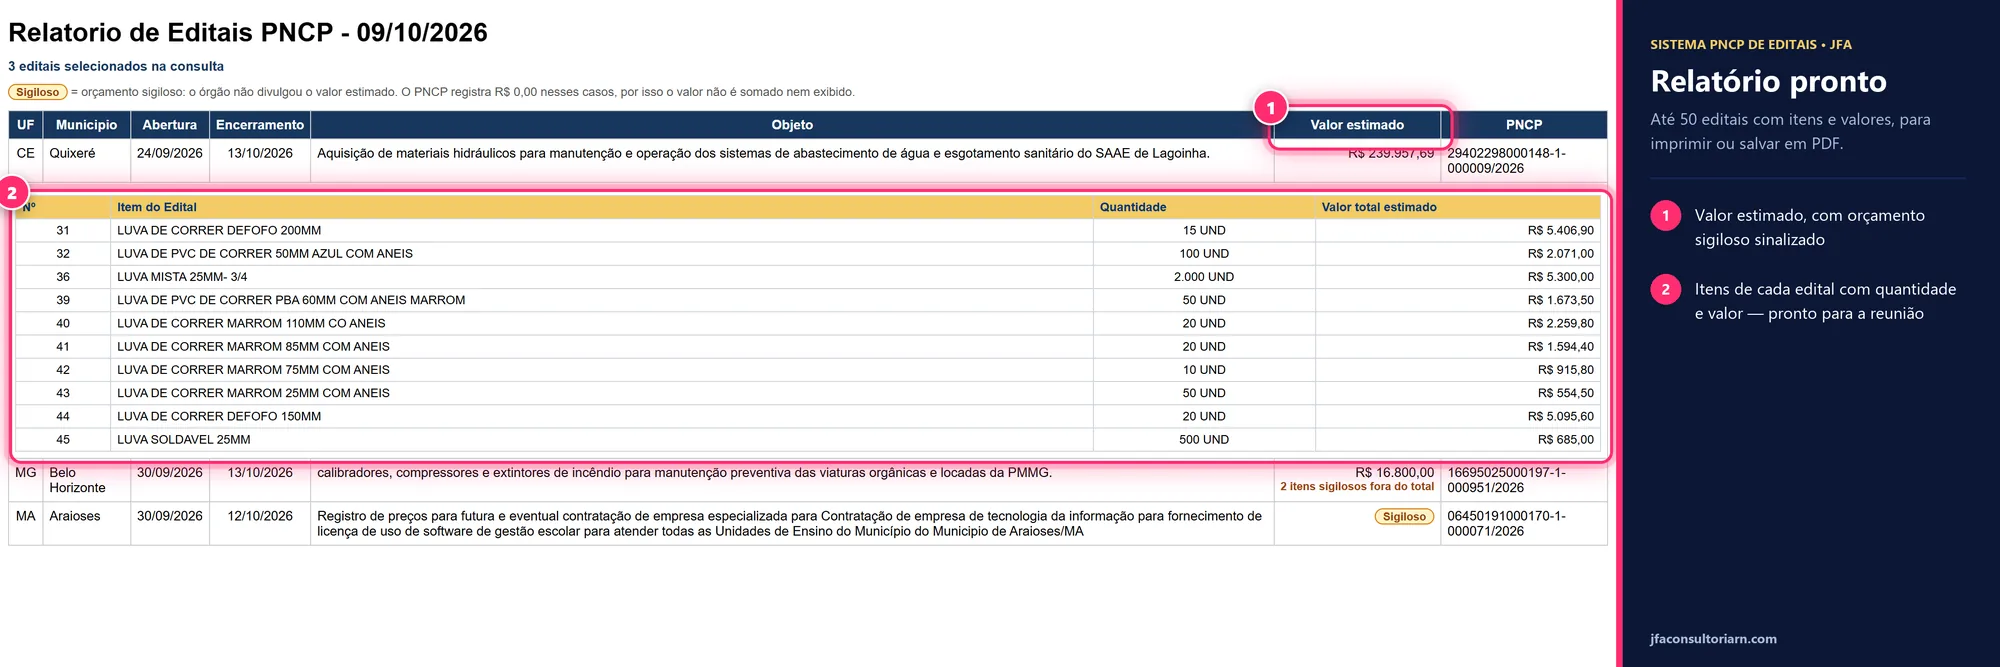Click item 'LUVA DE CORRER DEFOFO 200MM'
The image size is (2000, 667).
[x=219, y=230]
